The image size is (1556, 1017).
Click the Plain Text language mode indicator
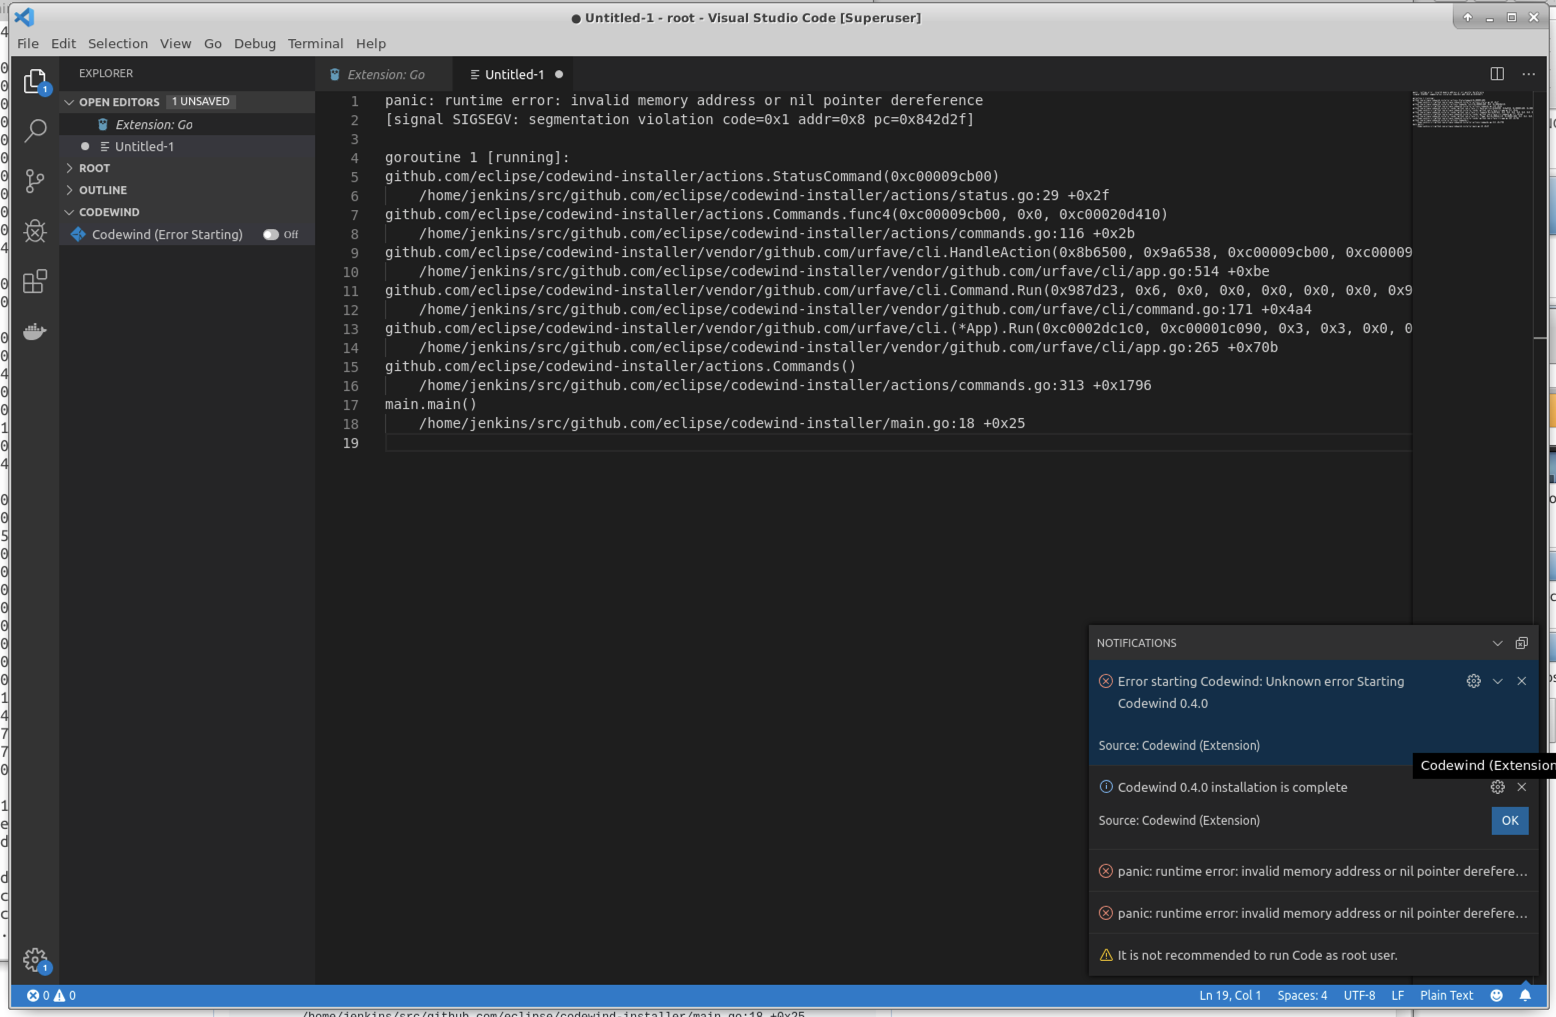pos(1446,995)
